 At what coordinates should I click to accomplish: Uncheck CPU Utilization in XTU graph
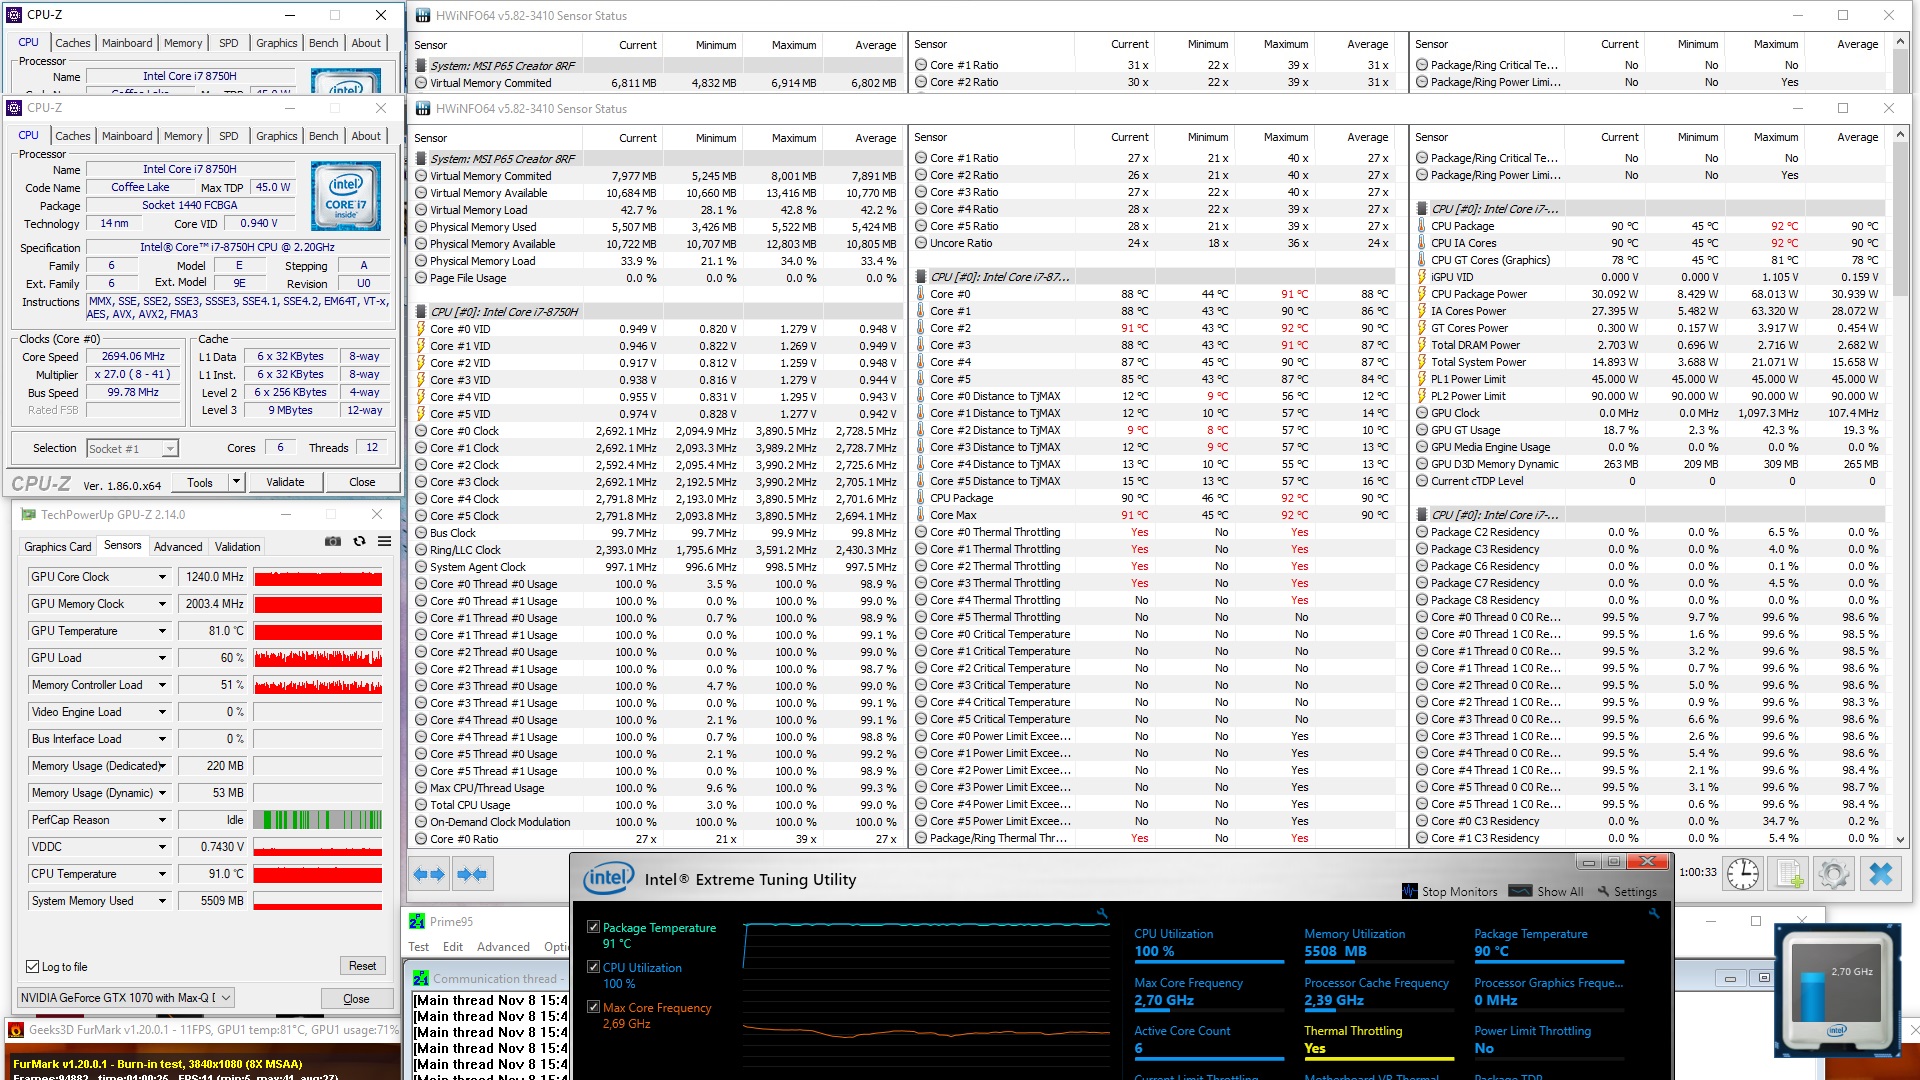tap(593, 967)
